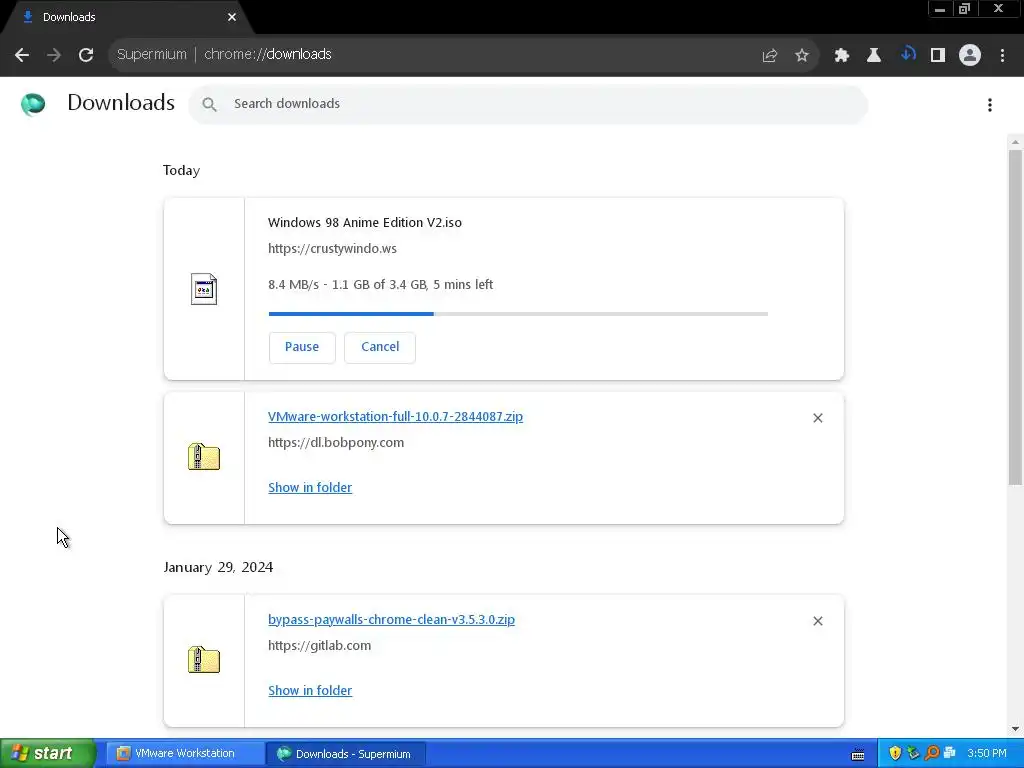Viewport: 1024px width, 768px height.
Task: Click the keyboard icon in the taskbar
Action: tap(858, 755)
